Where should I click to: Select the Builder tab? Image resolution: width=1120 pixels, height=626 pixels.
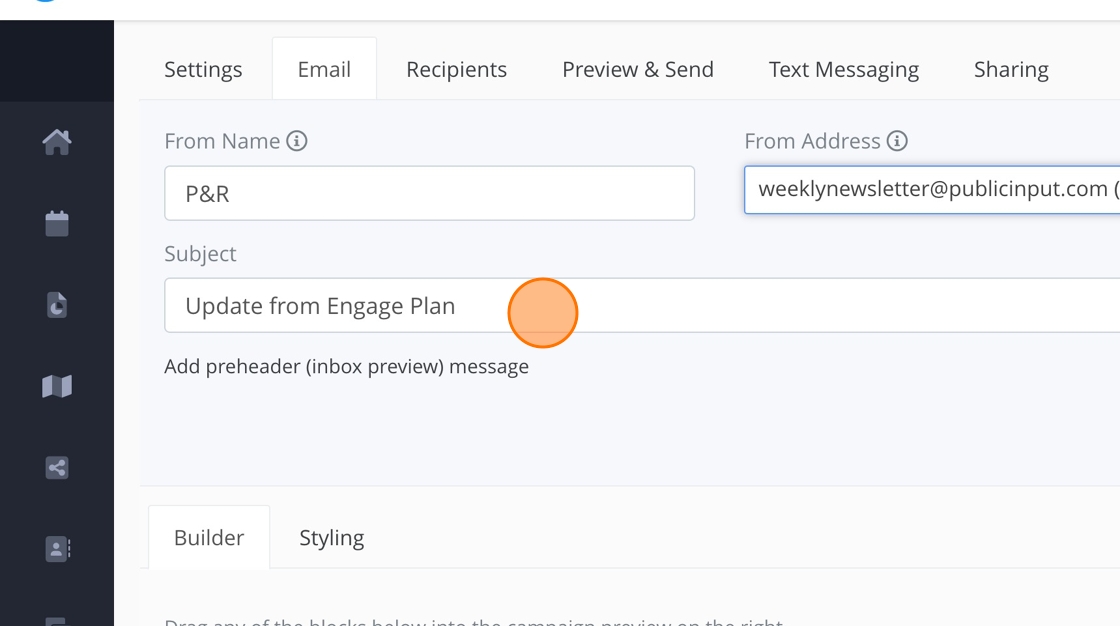(209, 537)
